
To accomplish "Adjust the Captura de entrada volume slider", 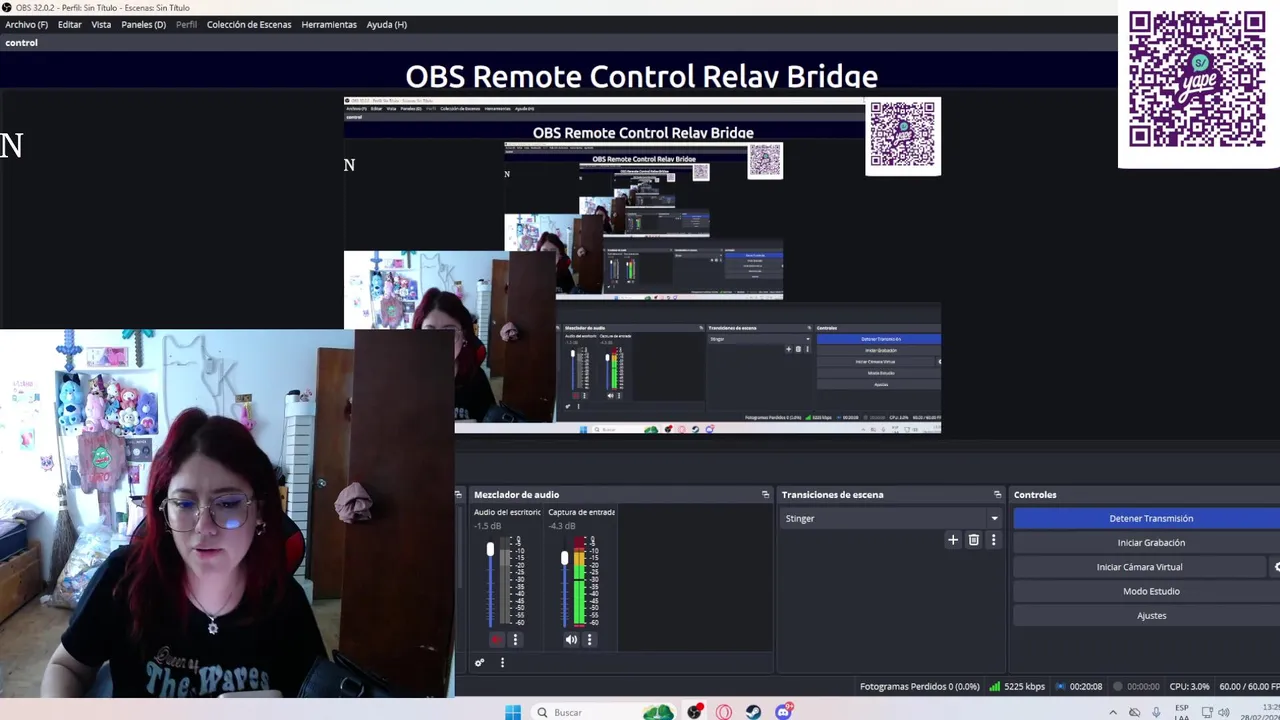I will pyautogui.click(x=564, y=558).
